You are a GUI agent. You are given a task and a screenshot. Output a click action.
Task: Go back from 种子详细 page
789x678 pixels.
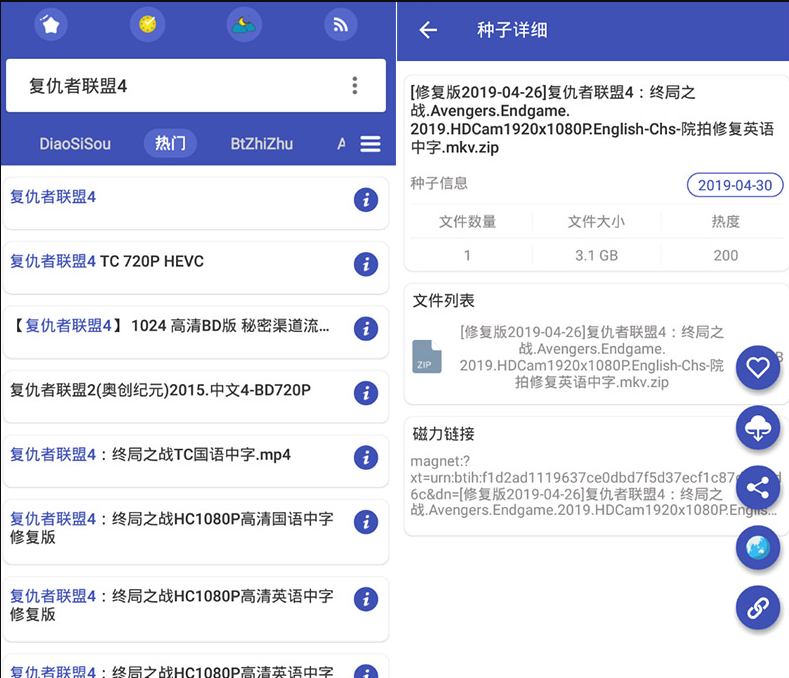coord(428,30)
